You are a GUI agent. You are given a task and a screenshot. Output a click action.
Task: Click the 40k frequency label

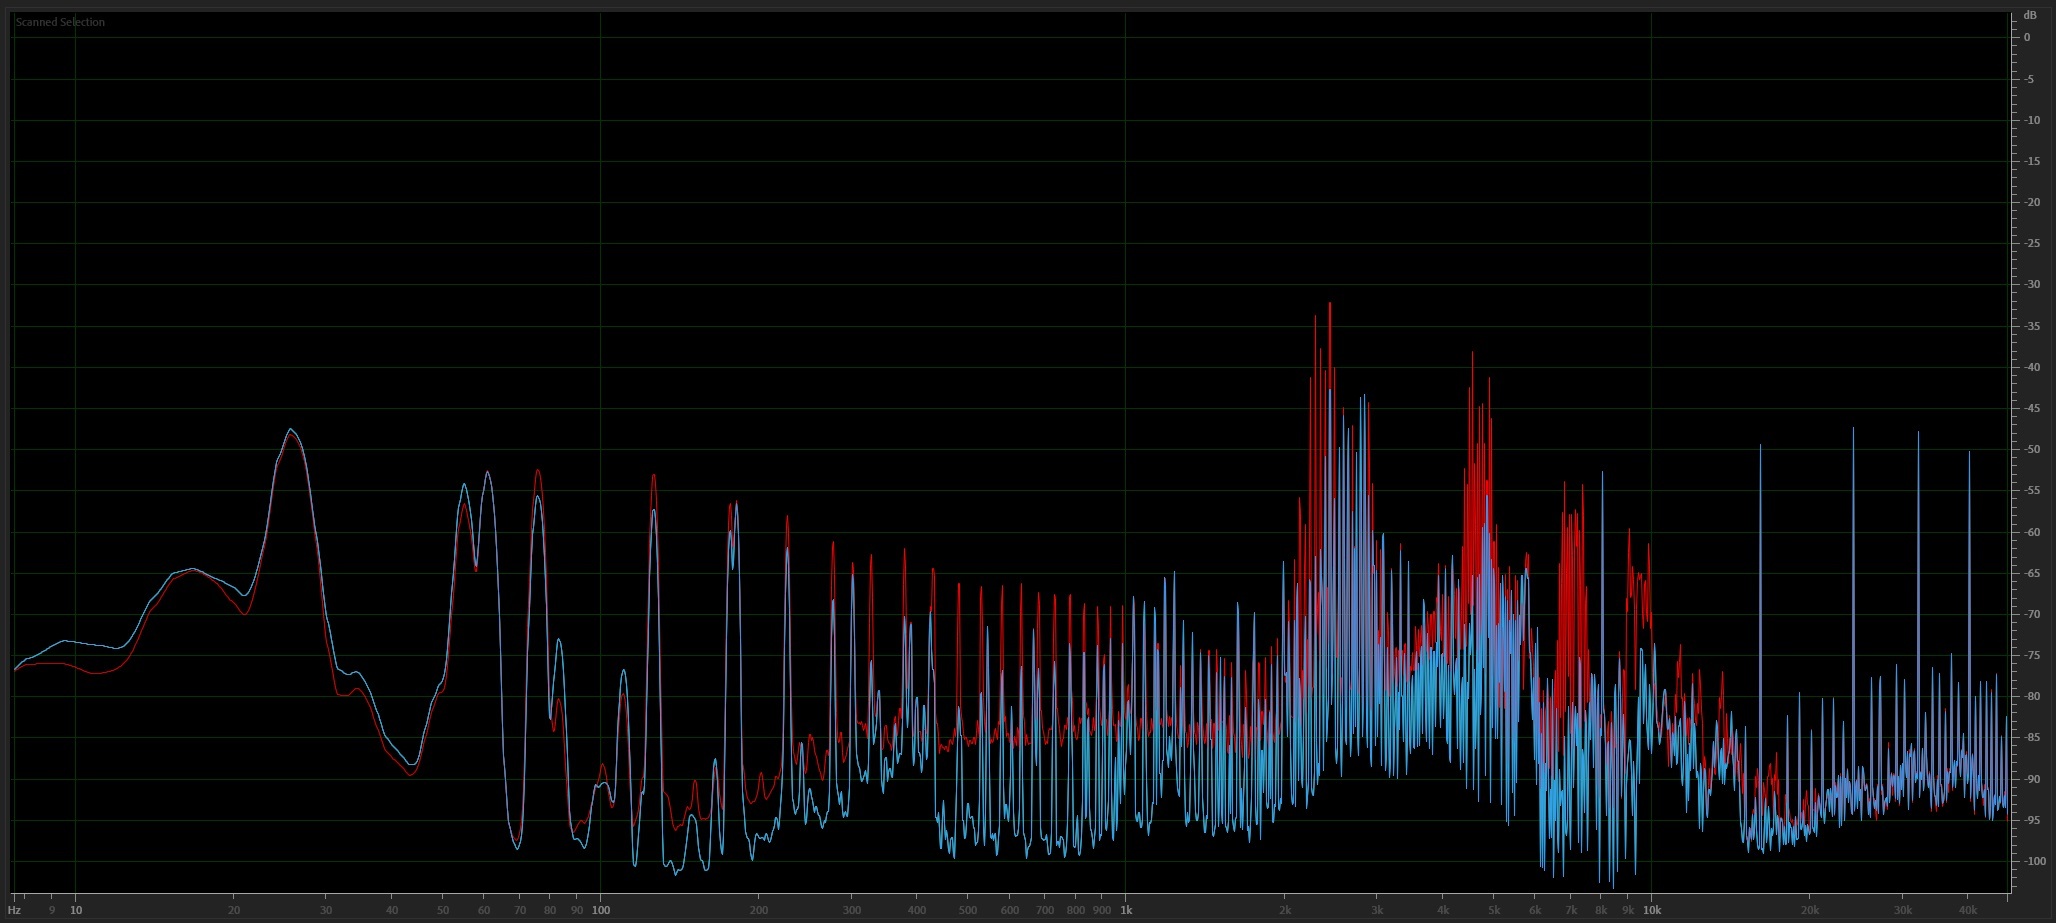pos(1968,910)
